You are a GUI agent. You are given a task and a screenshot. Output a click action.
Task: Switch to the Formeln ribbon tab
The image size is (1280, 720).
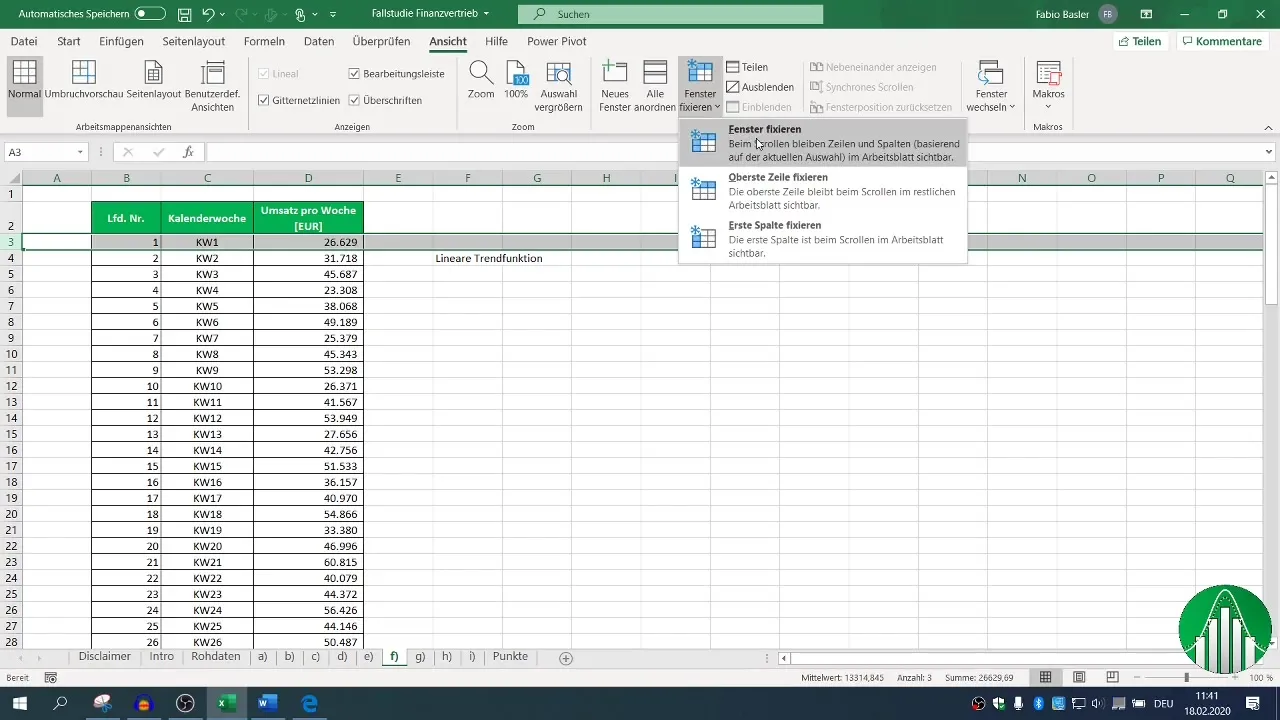click(x=264, y=41)
